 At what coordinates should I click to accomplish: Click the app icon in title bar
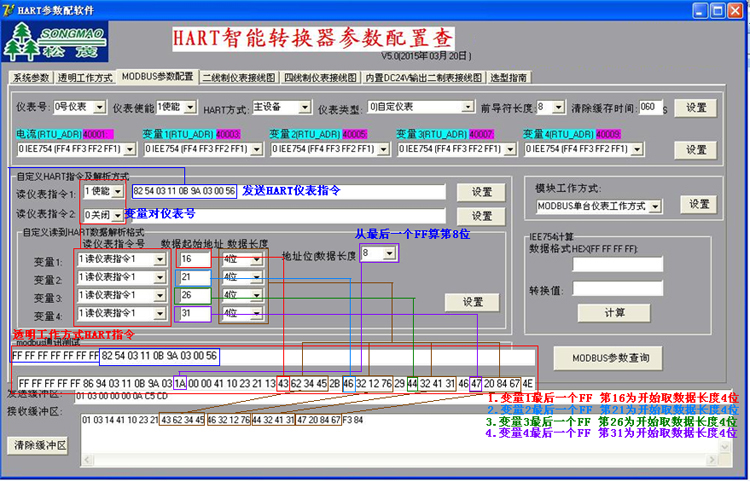point(8,10)
